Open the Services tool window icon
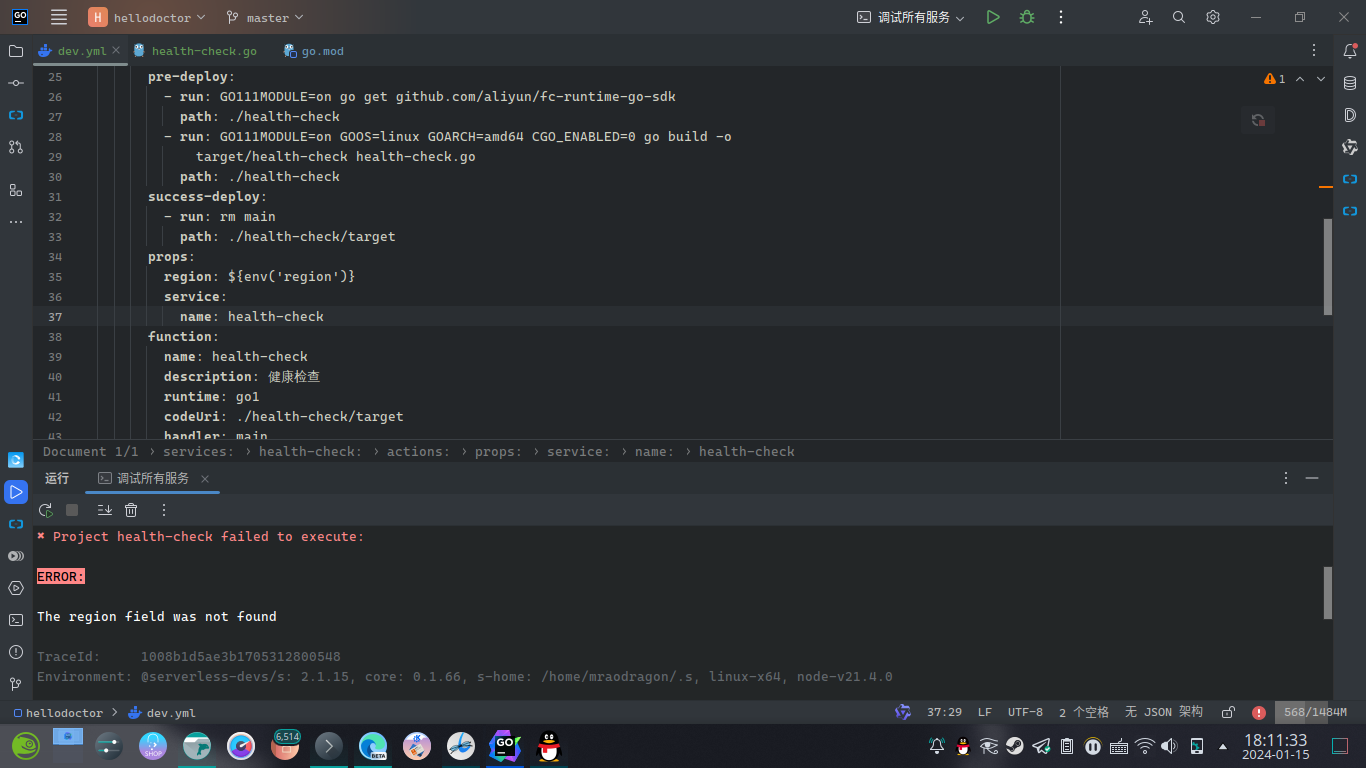 16,588
